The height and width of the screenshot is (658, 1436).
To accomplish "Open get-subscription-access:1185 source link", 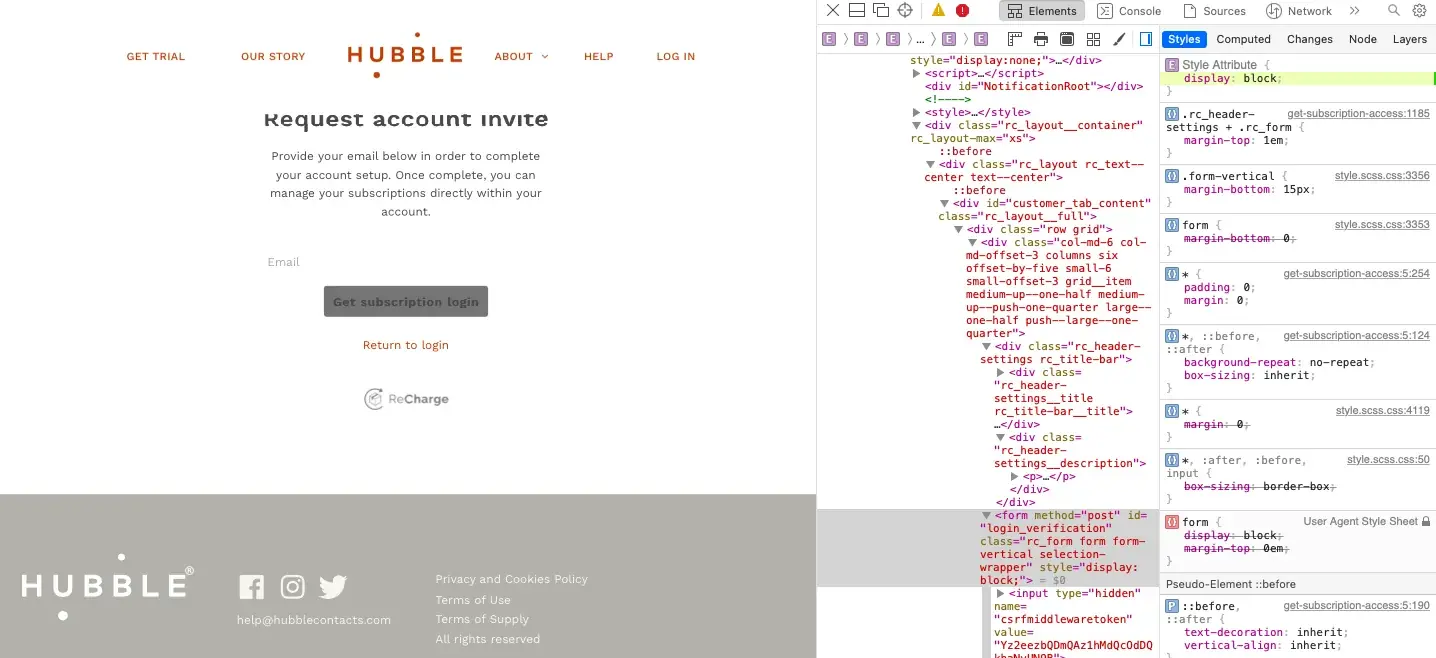I will (x=1358, y=114).
